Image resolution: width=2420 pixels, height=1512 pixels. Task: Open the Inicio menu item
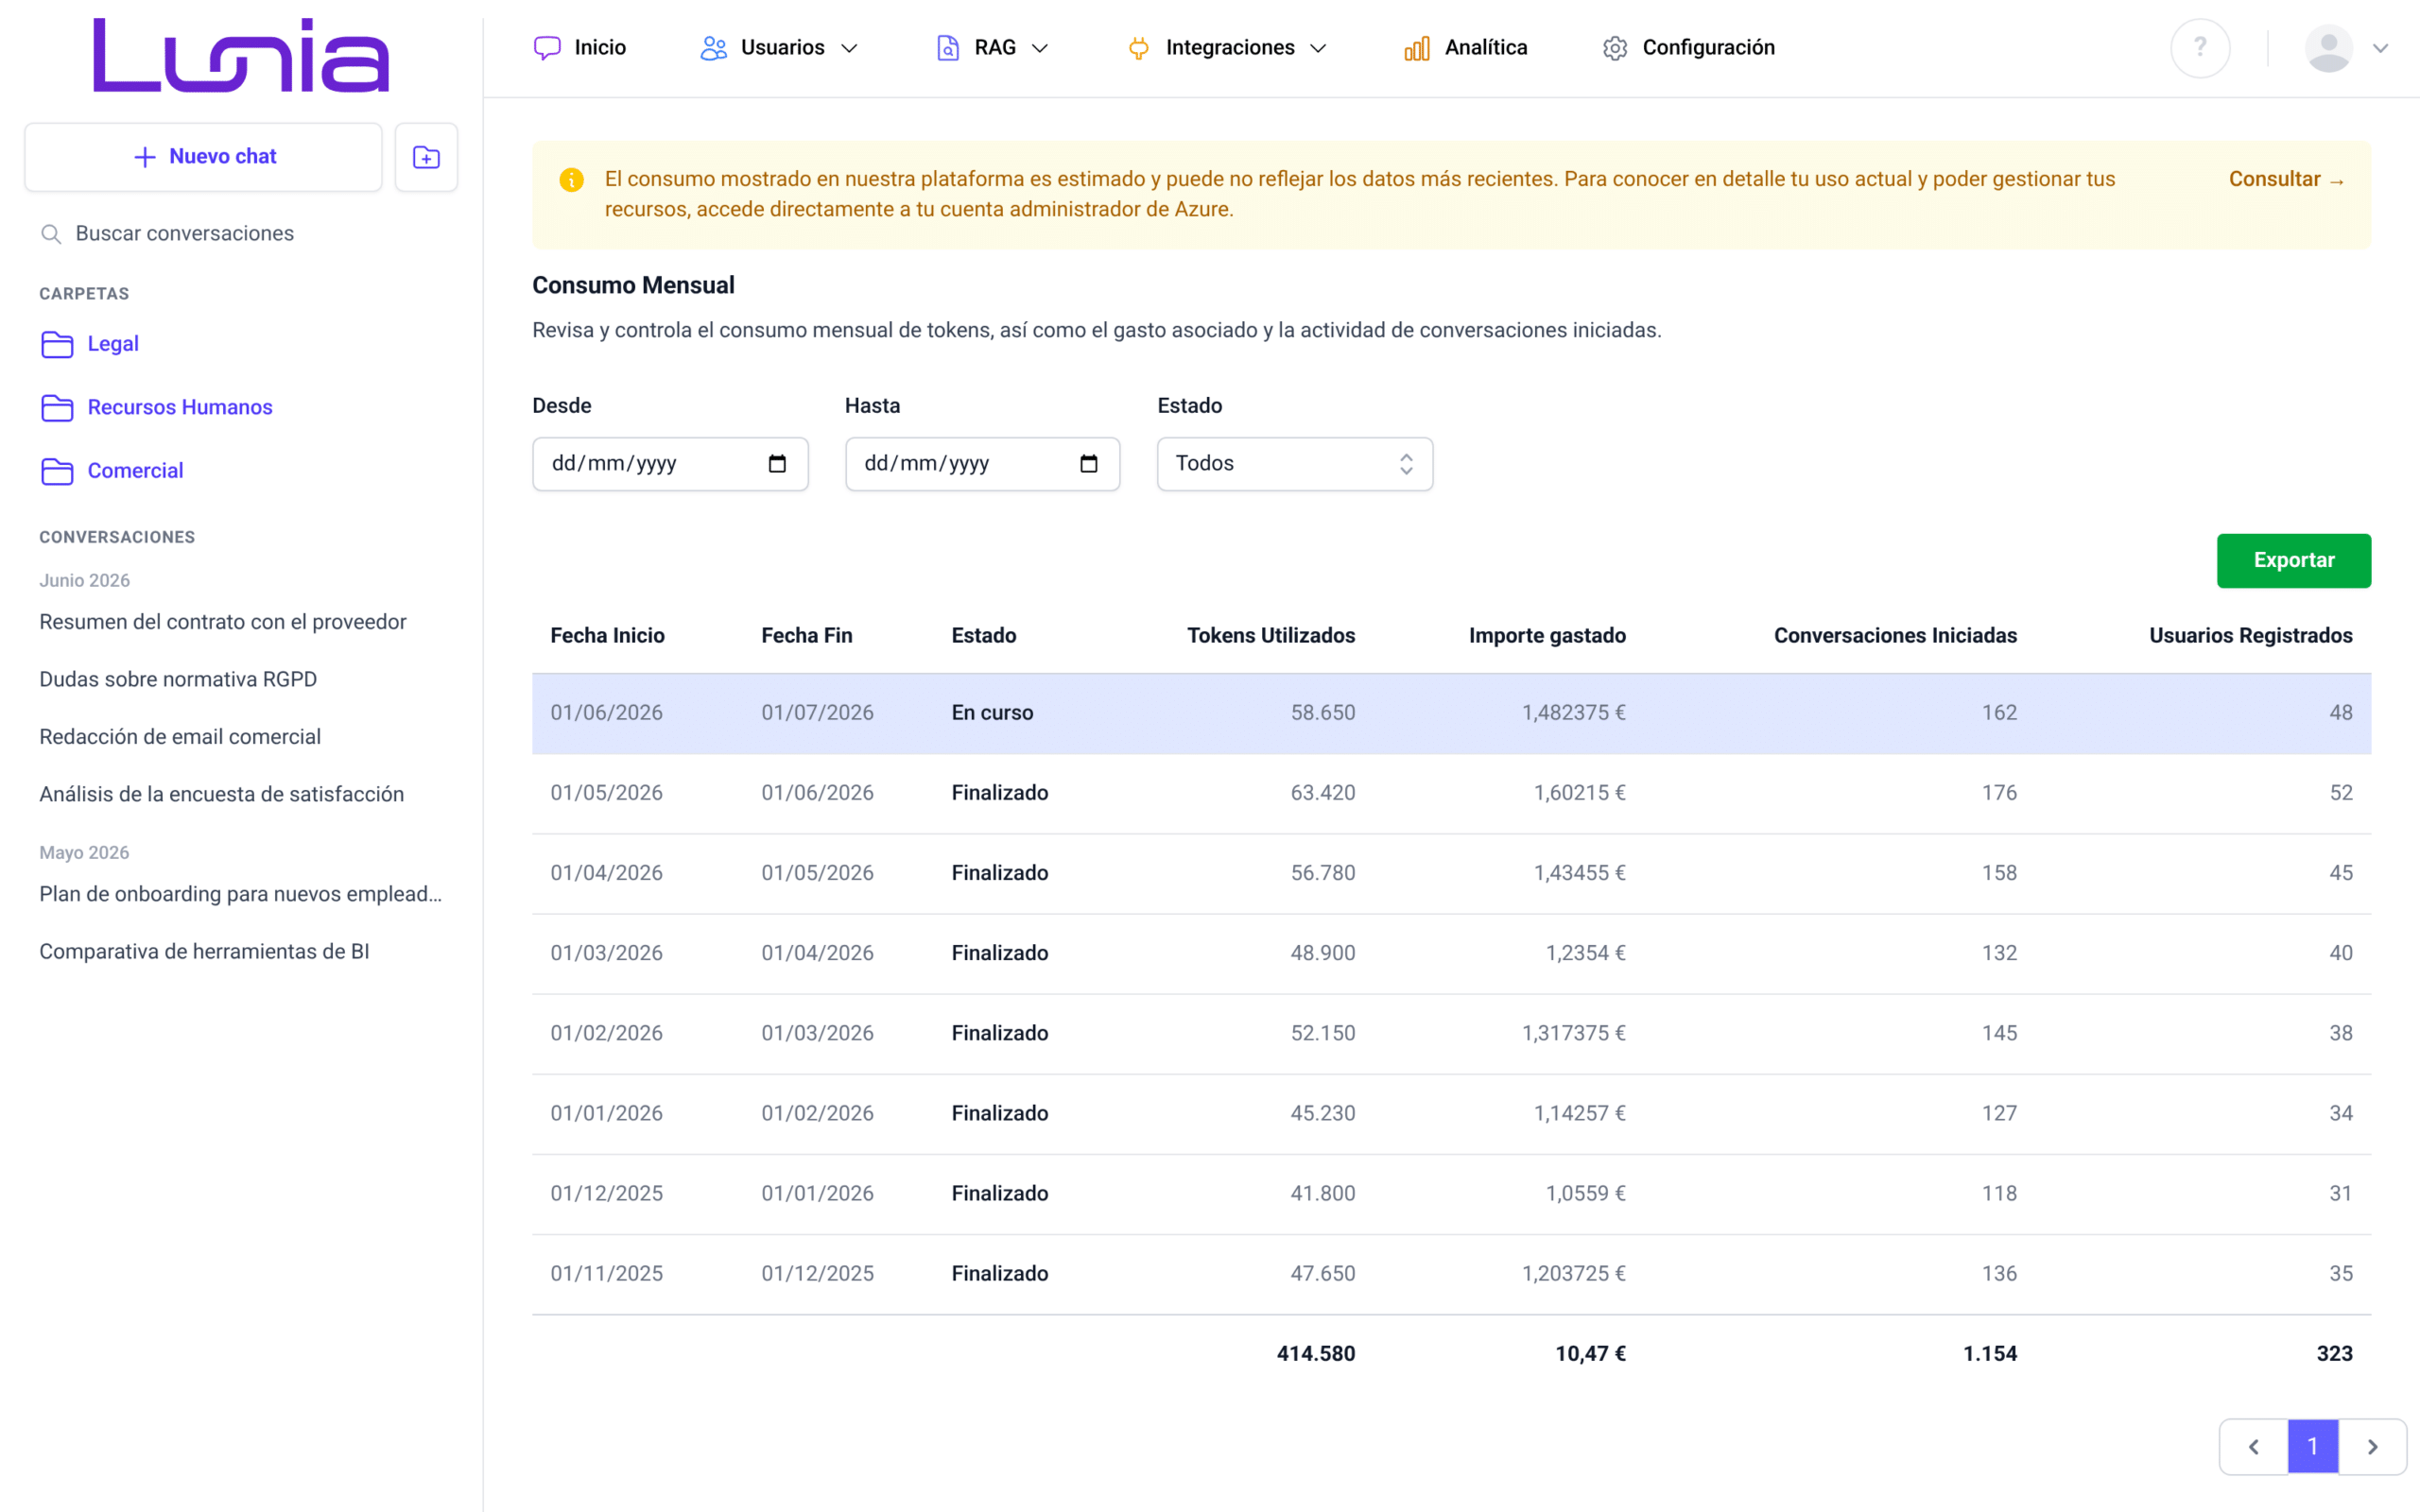[x=580, y=48]
